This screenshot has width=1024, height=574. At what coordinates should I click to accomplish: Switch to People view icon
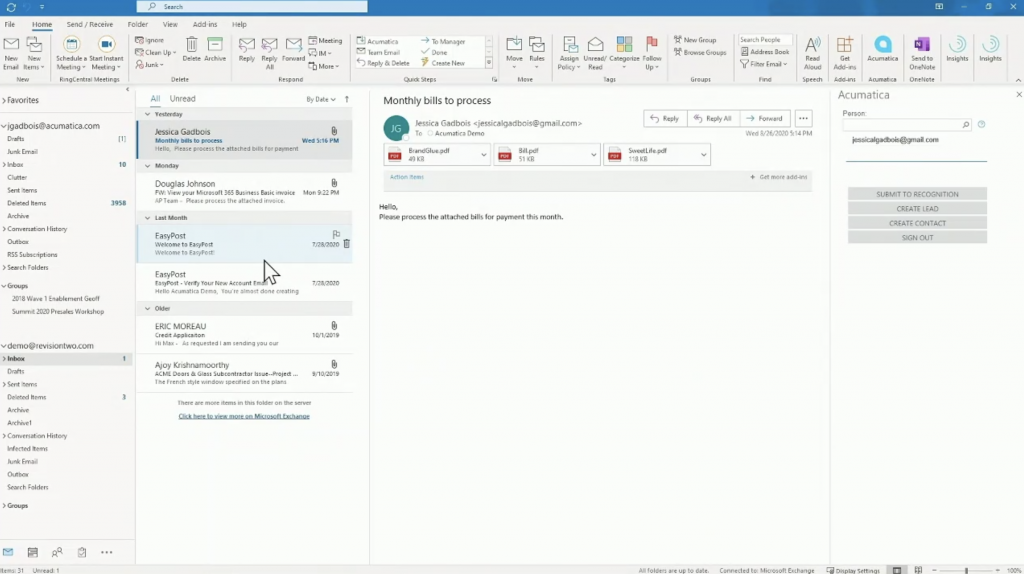point(57,552)
